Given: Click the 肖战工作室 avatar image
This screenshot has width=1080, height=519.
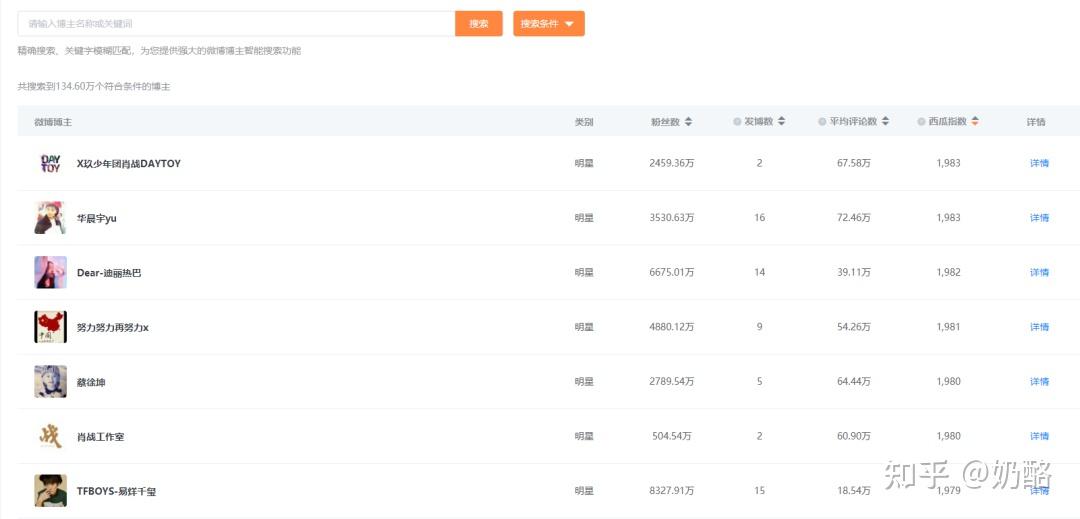Looking at the screenshot, I should point(50,436).
